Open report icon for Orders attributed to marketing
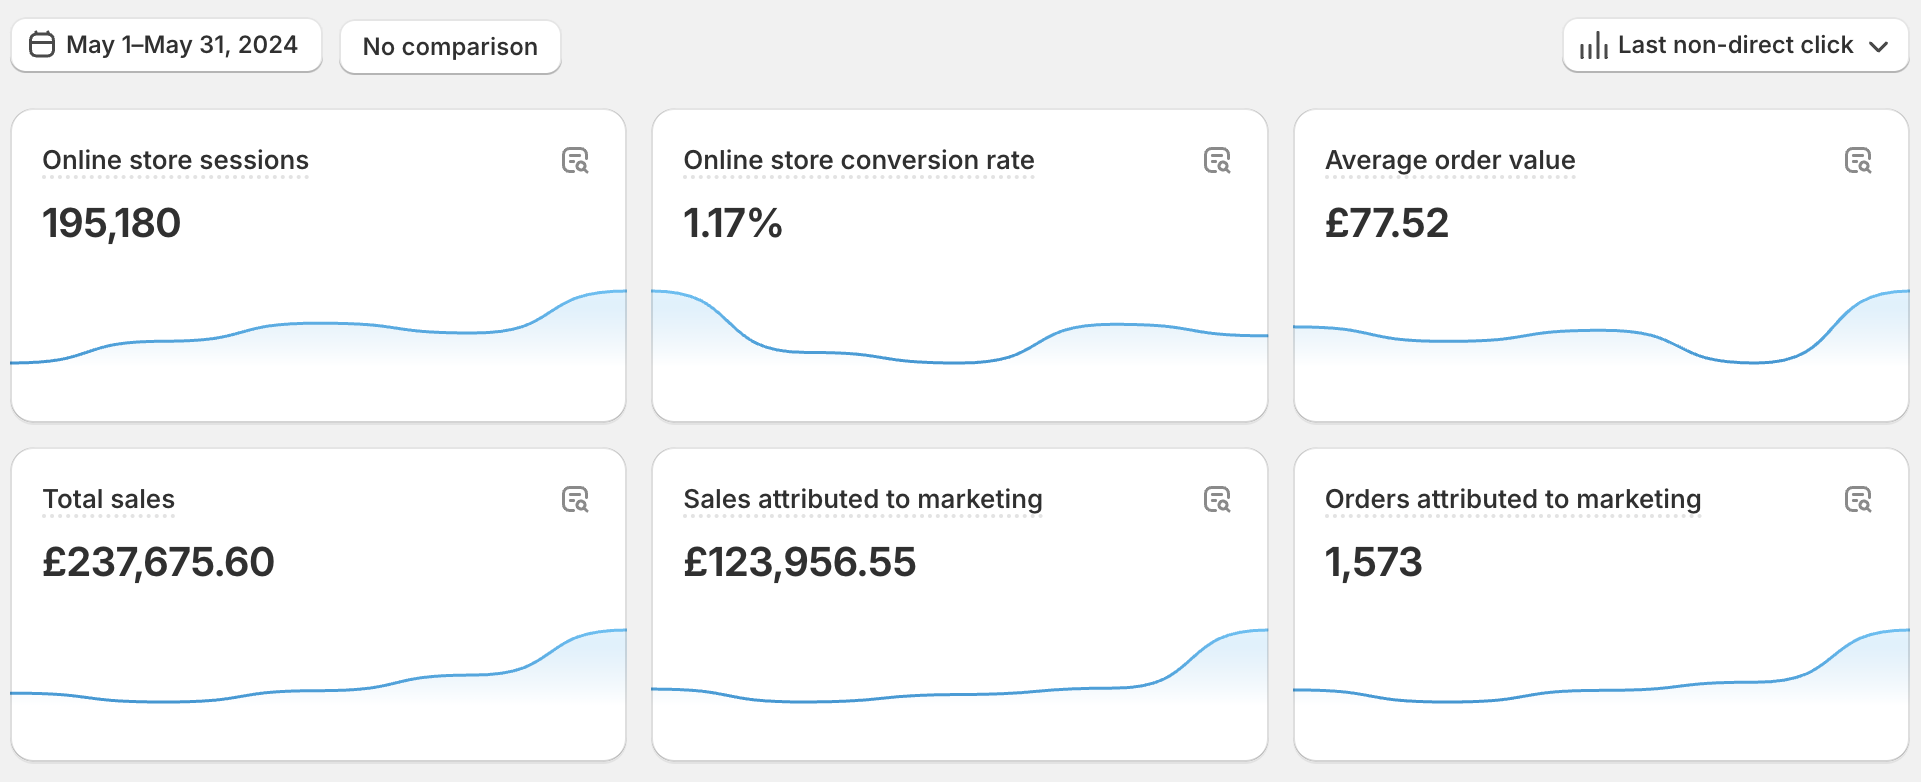 (x=1857, y=500)
